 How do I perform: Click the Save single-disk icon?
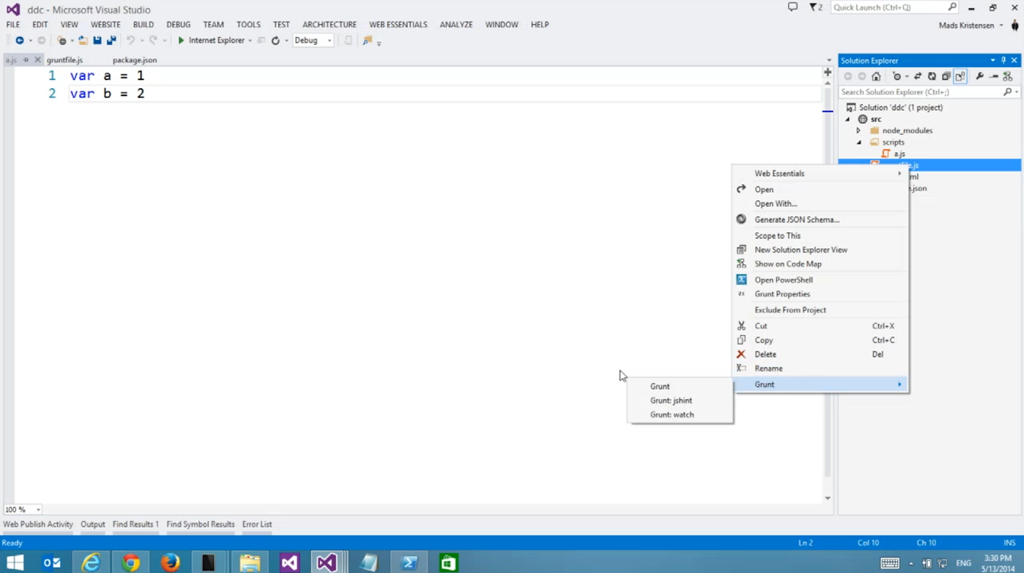[x=97, y=41]
